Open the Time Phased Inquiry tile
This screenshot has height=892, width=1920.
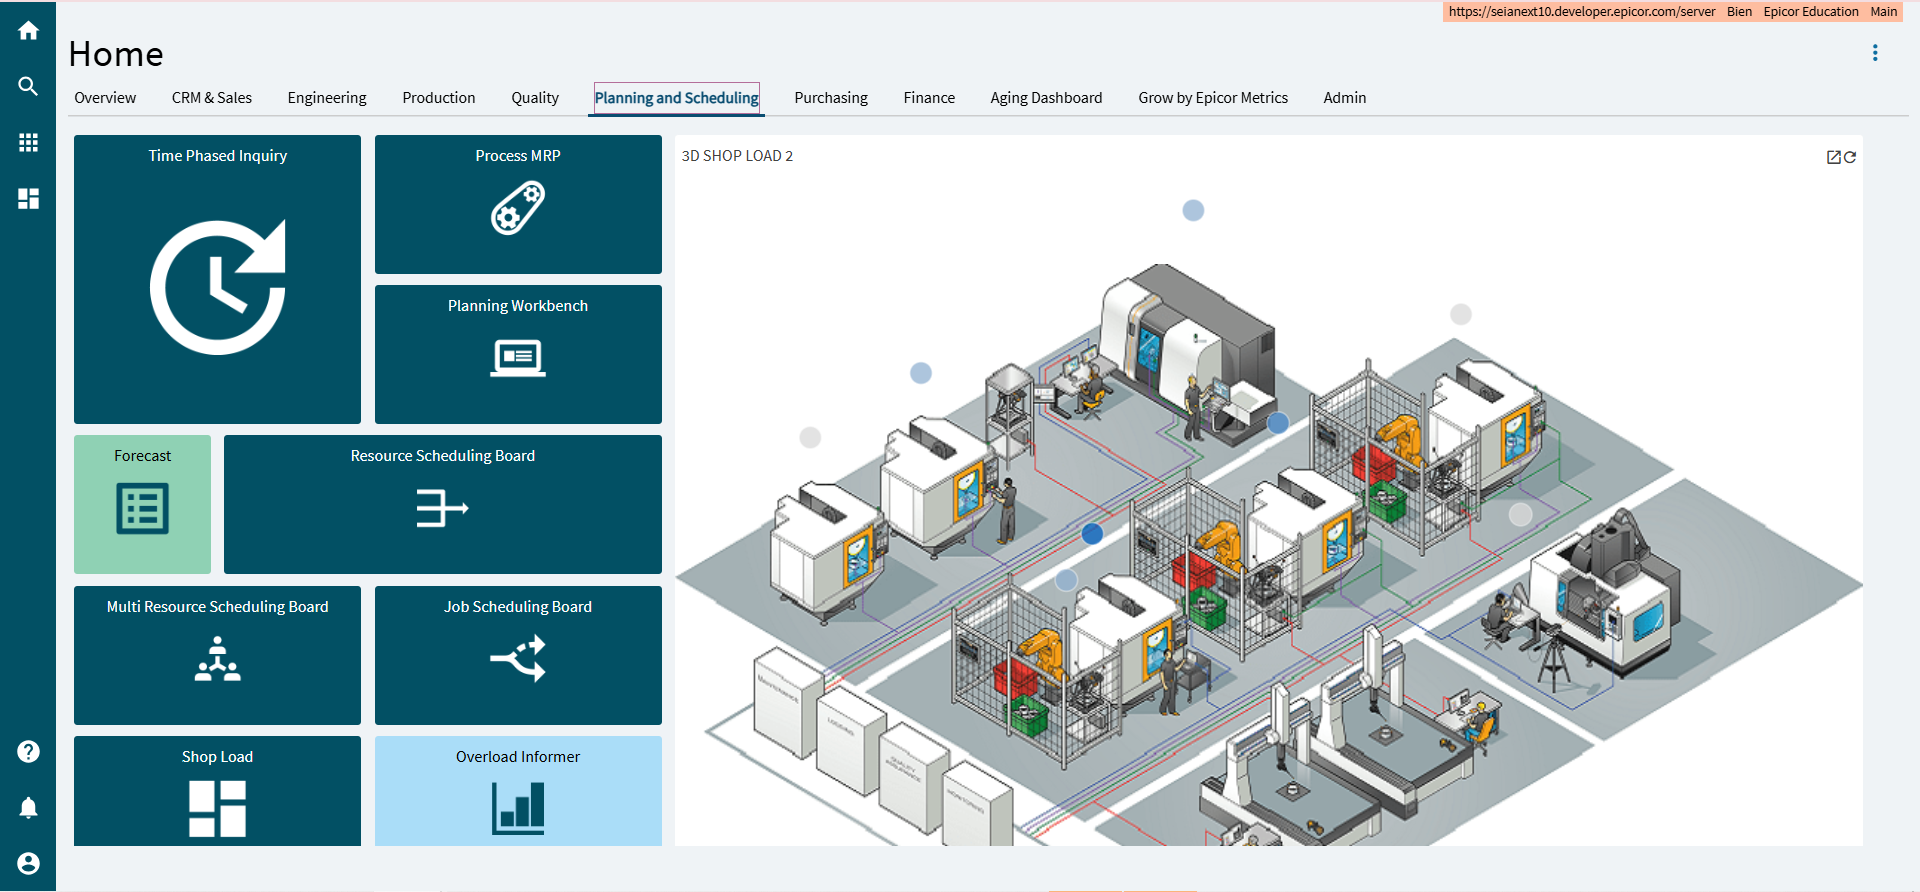coord(217,279)
